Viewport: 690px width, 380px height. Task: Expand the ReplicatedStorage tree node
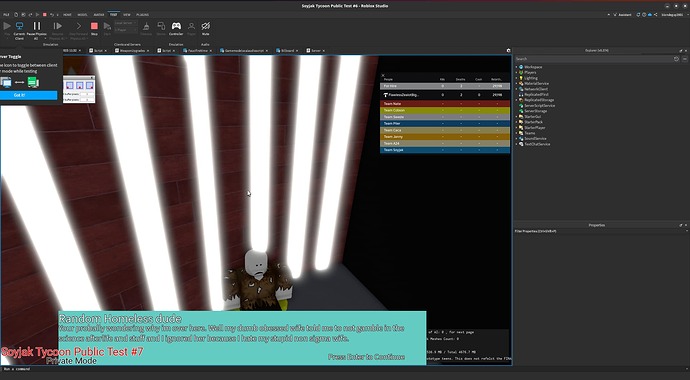pyautogui.click(x=517, y=100)
